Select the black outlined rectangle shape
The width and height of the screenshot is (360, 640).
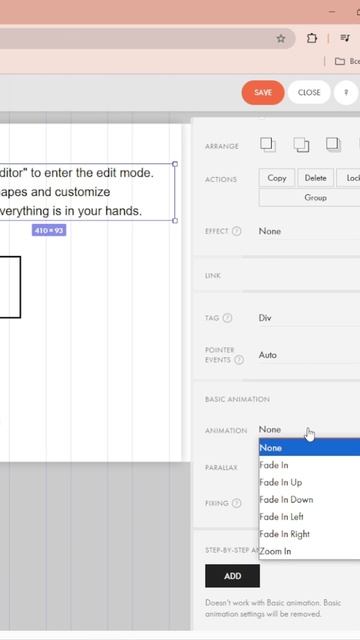point(10,287)
